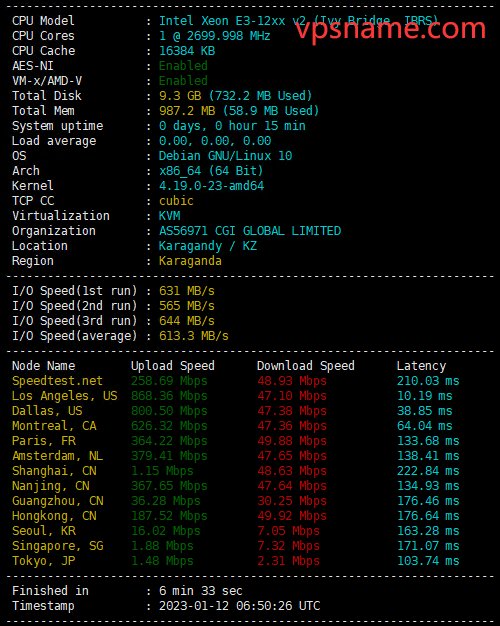Select the CPU Model value text

pyautogui.click(x=298, y=21)
